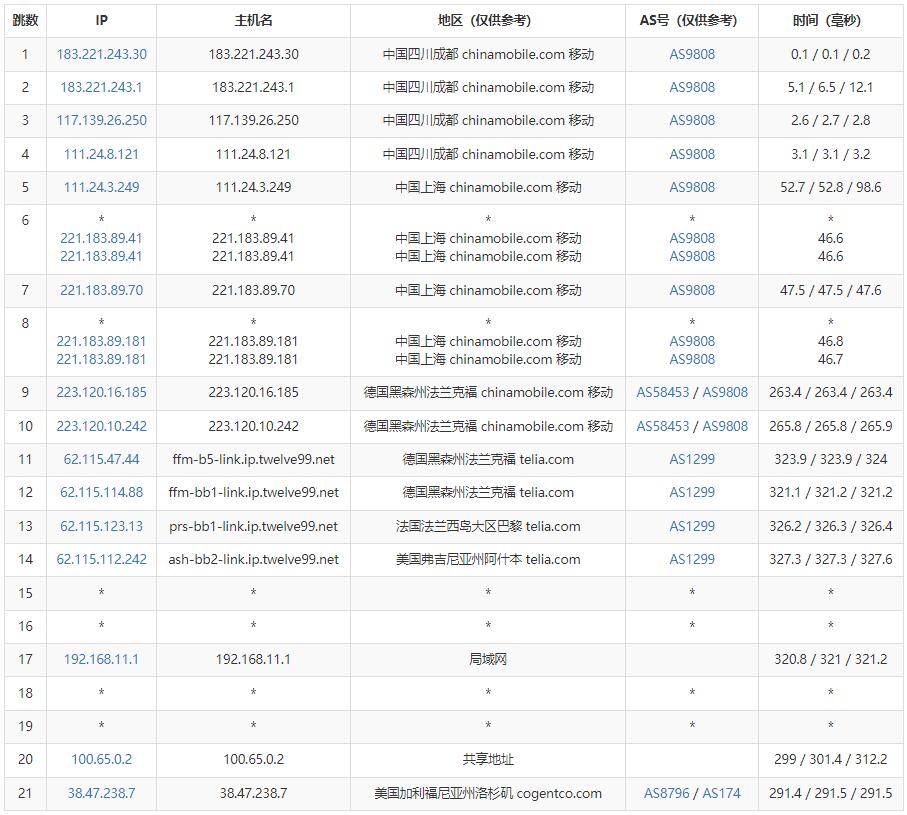Open IP link 223.120.10.242

(101, 426)
